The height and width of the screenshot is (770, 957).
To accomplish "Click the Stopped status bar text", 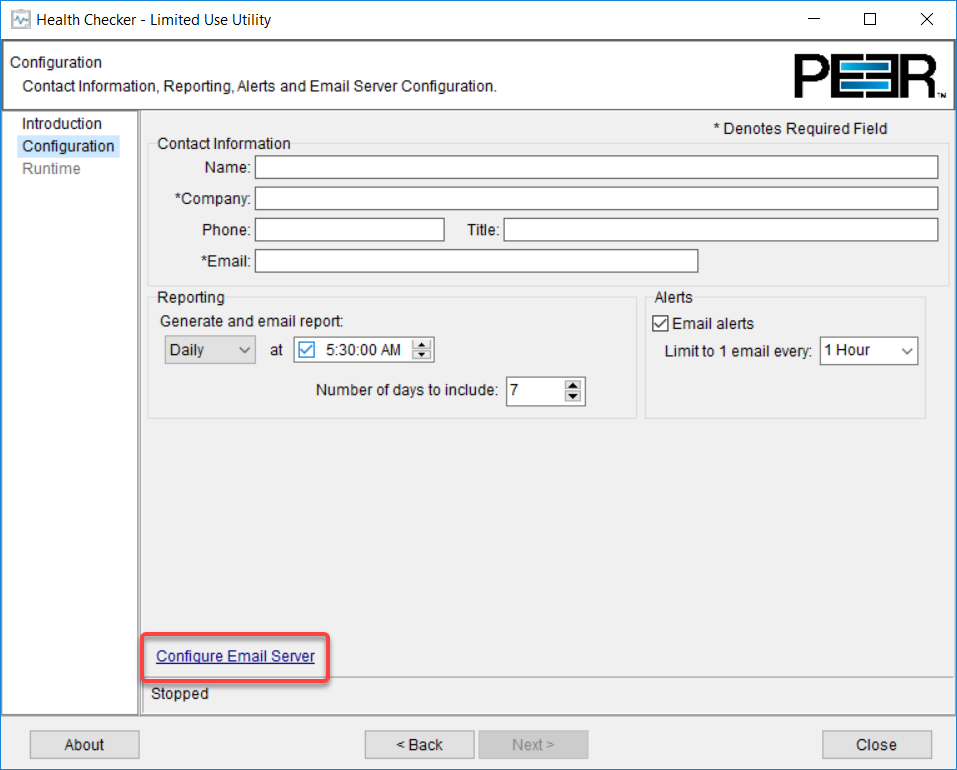I will click(179, 693).
